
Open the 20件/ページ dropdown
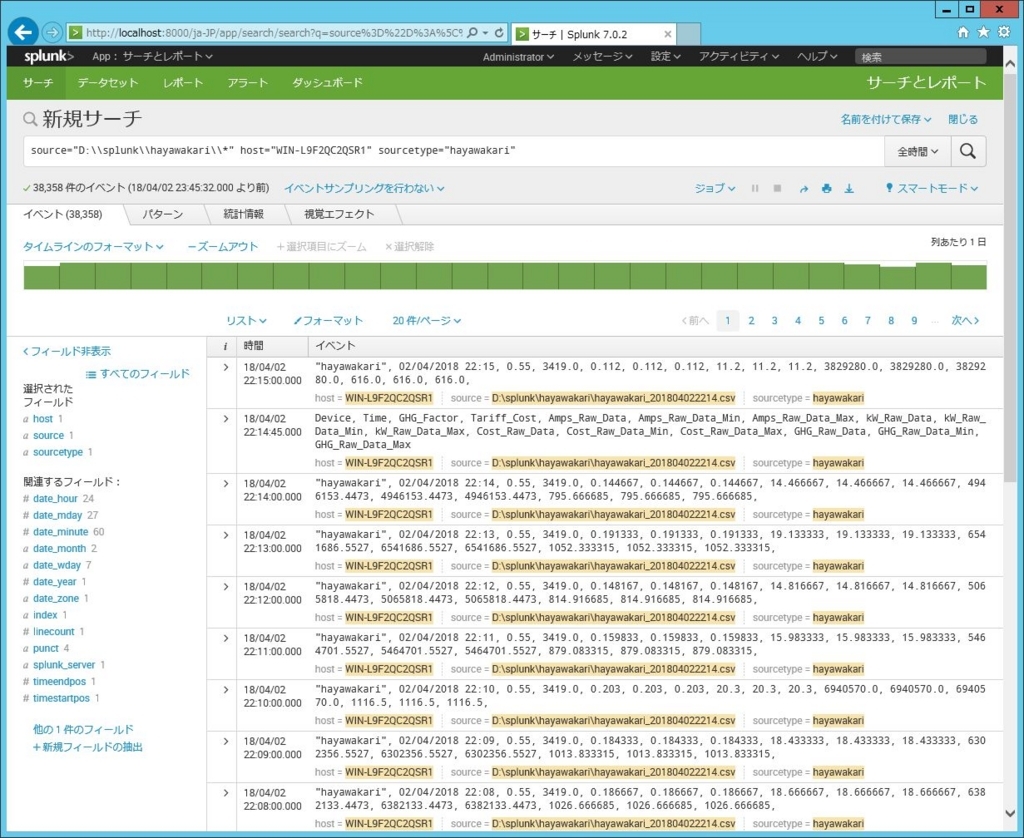[x=426, y=321]
